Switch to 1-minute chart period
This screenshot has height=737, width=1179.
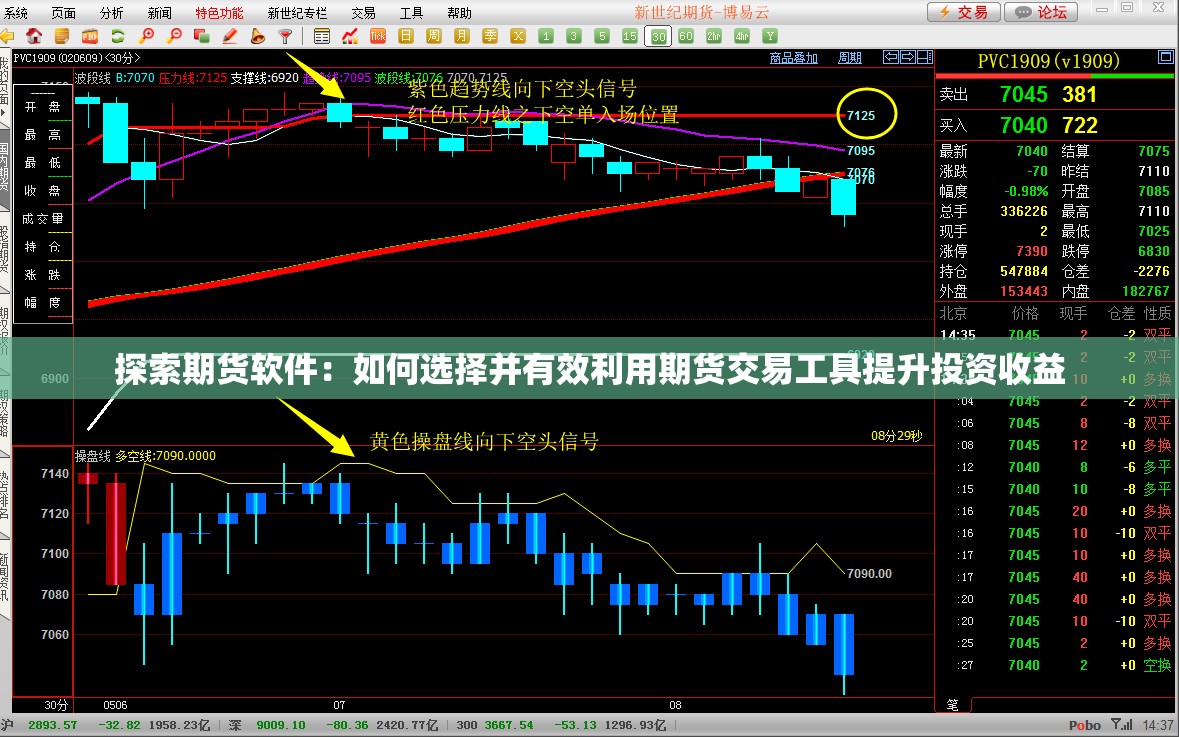546,36
